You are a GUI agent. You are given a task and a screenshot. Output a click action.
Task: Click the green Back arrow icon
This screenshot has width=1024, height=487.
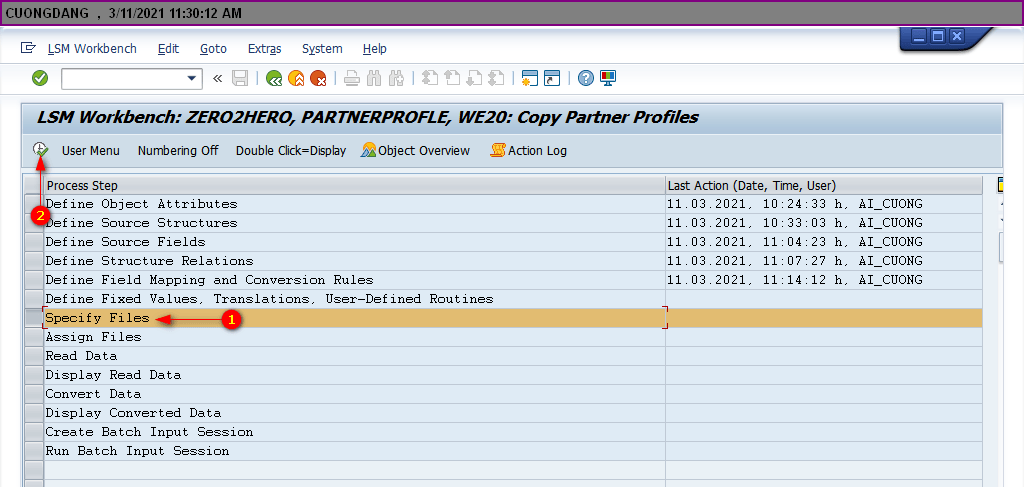274,78
